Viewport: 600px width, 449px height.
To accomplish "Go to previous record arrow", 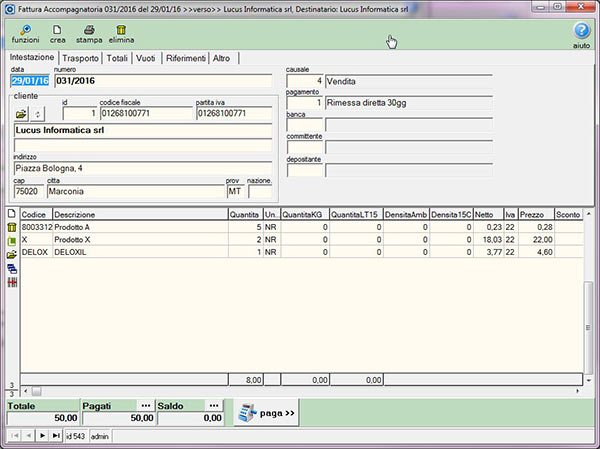I will 28,436.
